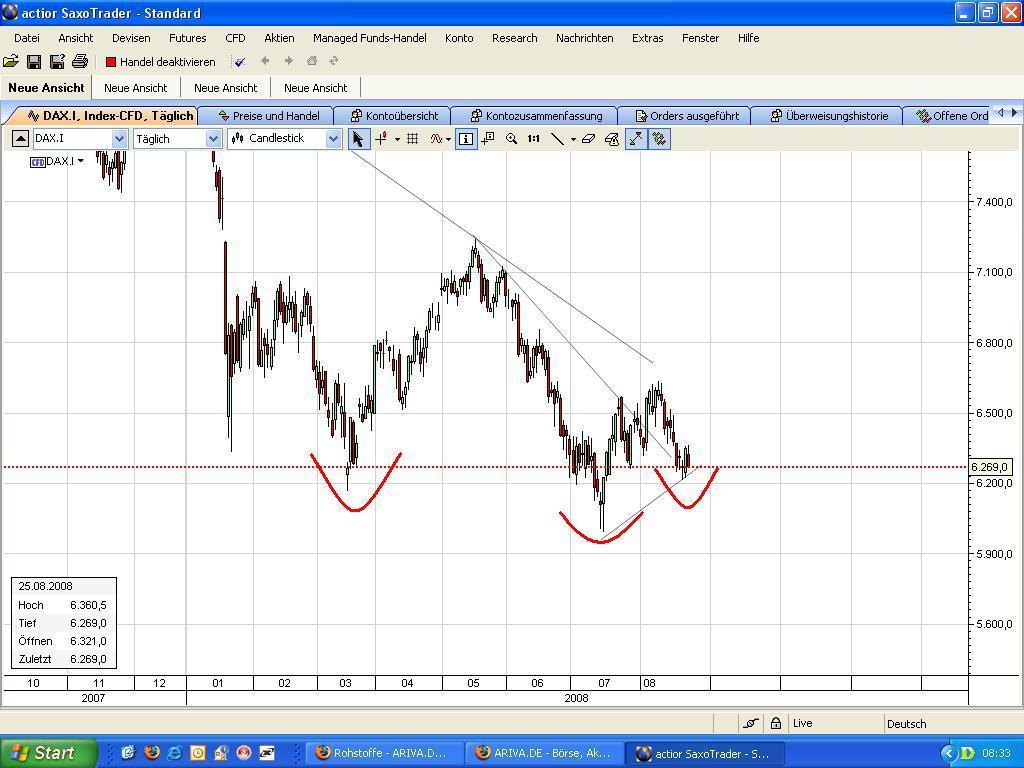The width and height of the screenshot is (1024, 768).
Task: Open the Konto menu
Action: point(459,38)
